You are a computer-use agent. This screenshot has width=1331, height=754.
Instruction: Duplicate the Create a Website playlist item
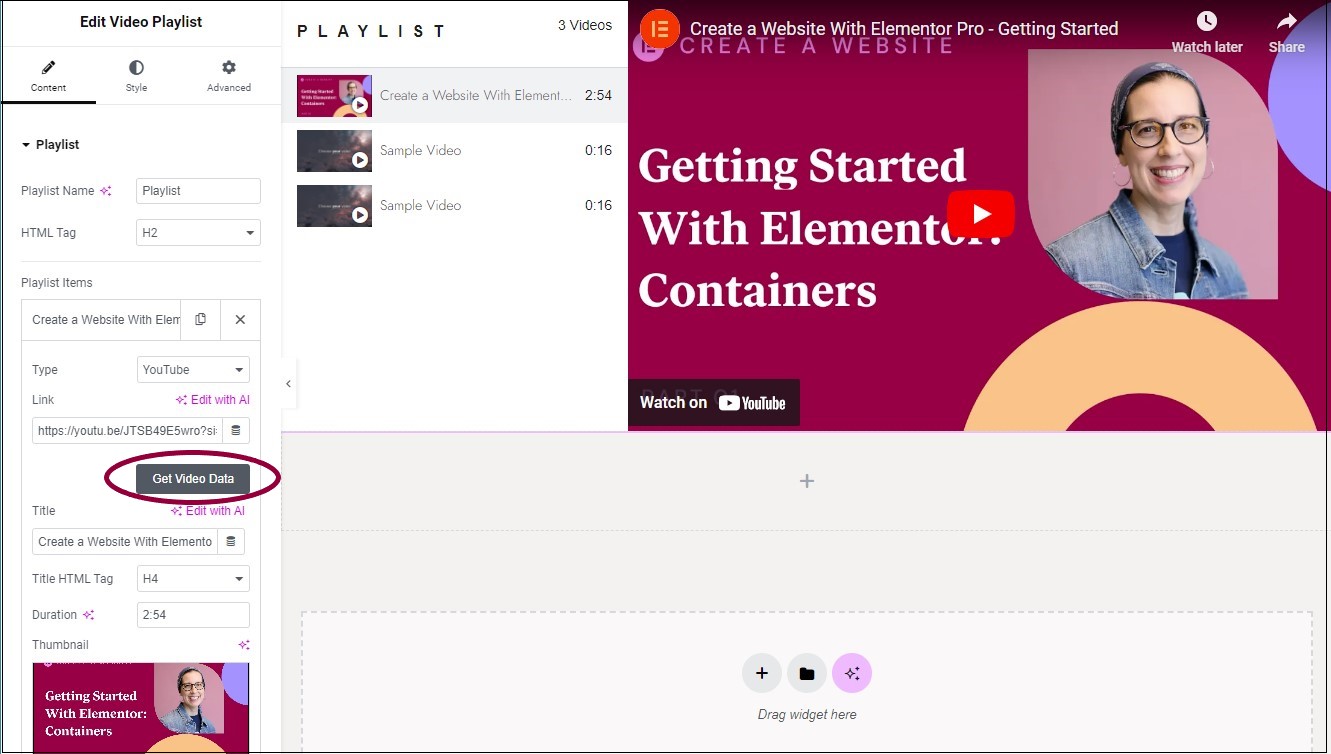coord(200,320)
